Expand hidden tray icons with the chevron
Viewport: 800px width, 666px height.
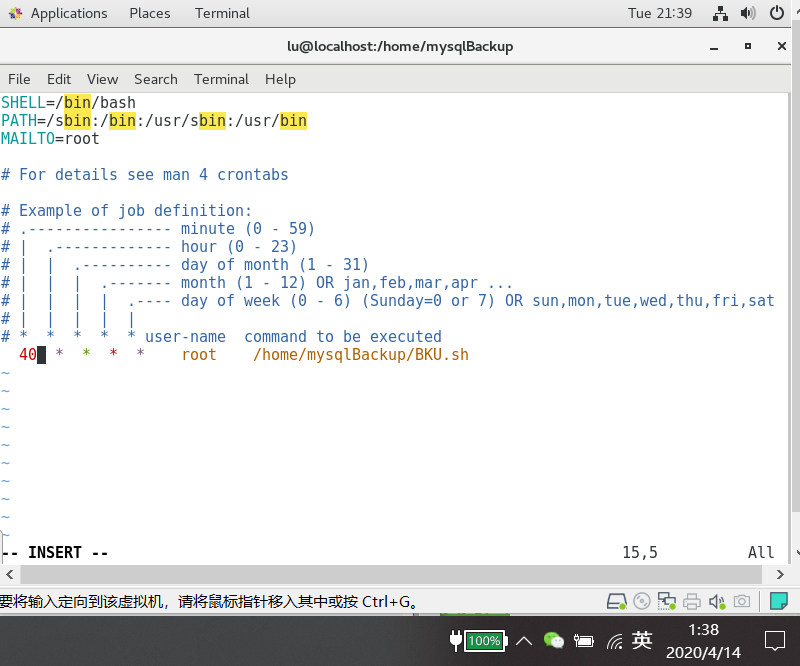coord(524,641)
